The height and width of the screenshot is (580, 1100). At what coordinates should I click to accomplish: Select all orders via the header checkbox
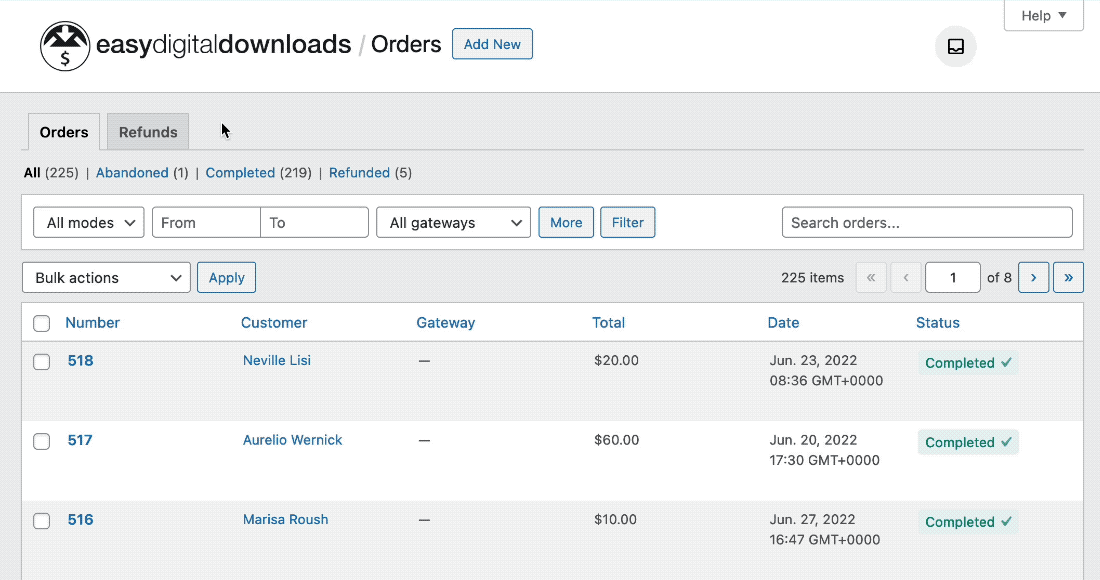pyautogui.click(x=41, y=322)
